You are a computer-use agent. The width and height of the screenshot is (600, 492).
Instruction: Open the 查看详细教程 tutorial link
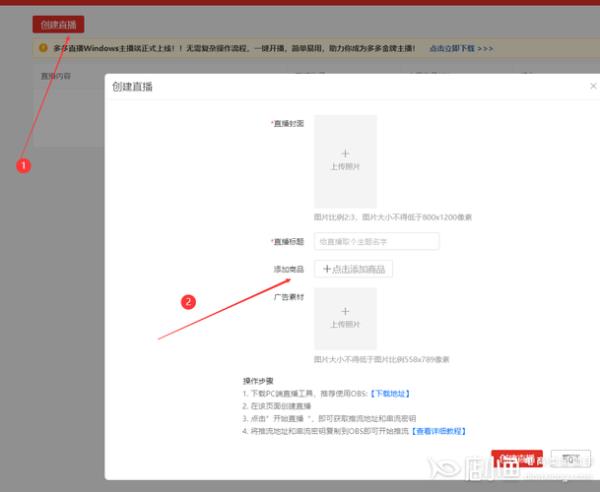pos(439,431)
